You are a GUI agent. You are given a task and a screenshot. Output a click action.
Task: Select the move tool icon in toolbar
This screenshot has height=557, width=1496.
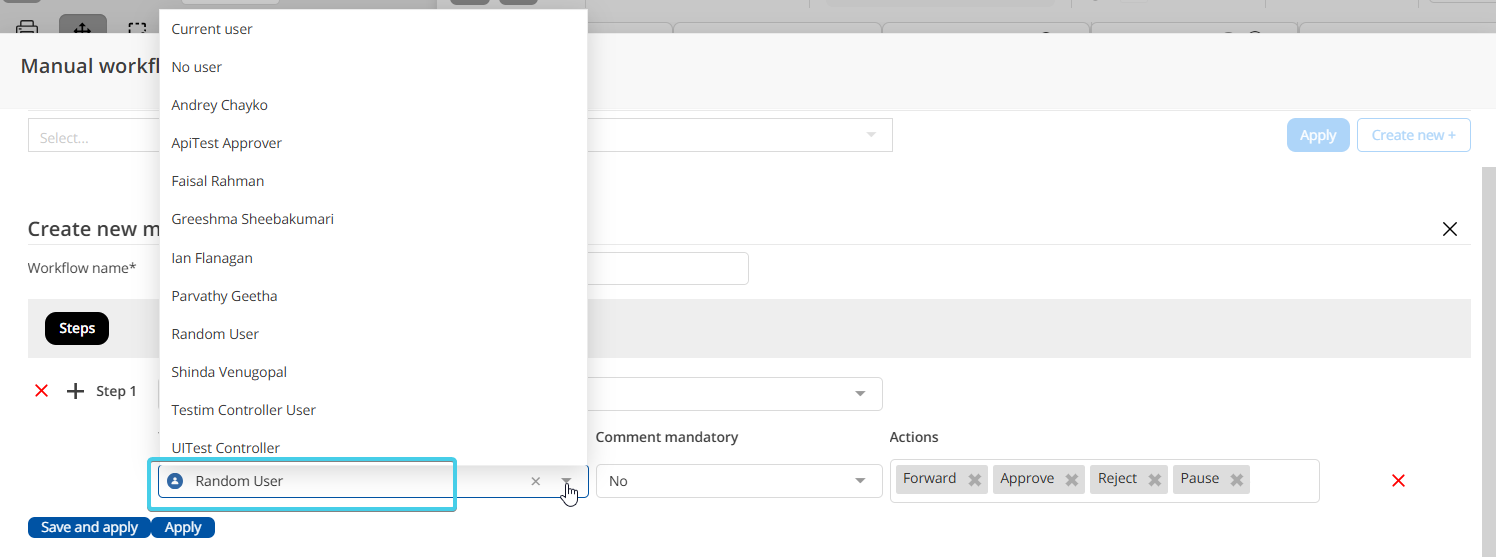(83, 27)
